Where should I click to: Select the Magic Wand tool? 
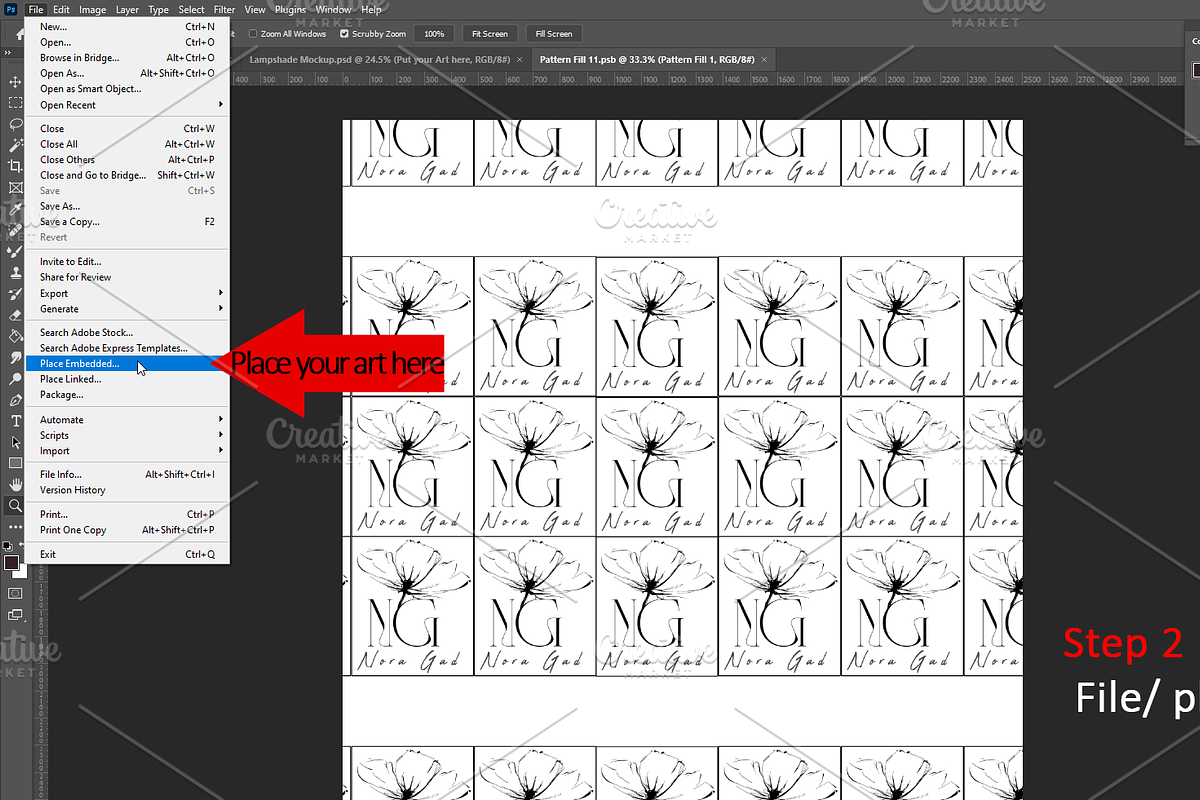15,145
